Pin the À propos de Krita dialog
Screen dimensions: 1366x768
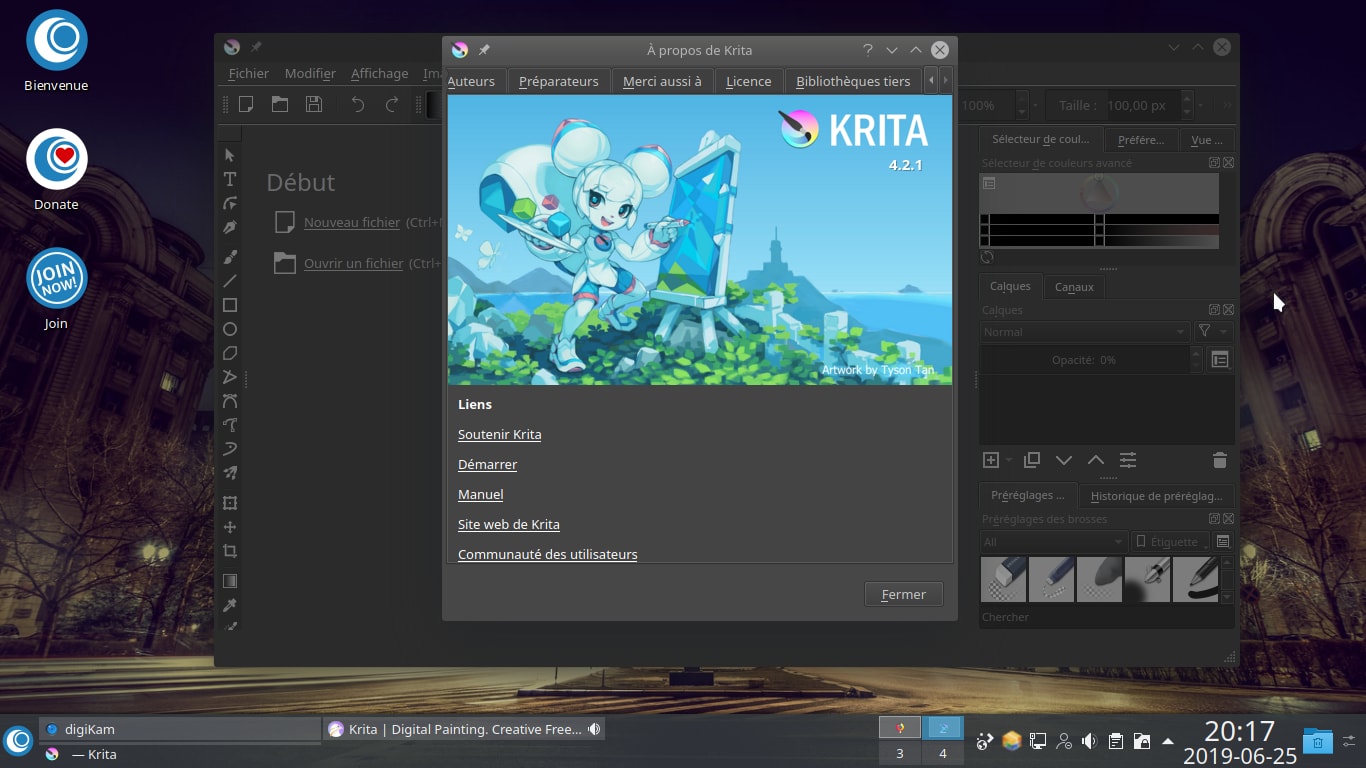[484, 50]
